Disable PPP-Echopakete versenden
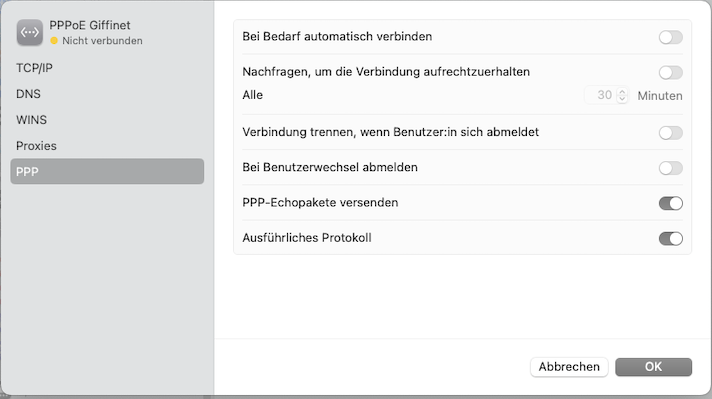The width and height of the screenshot is (712, 399). pyautogui.click(x=671, y=203)
